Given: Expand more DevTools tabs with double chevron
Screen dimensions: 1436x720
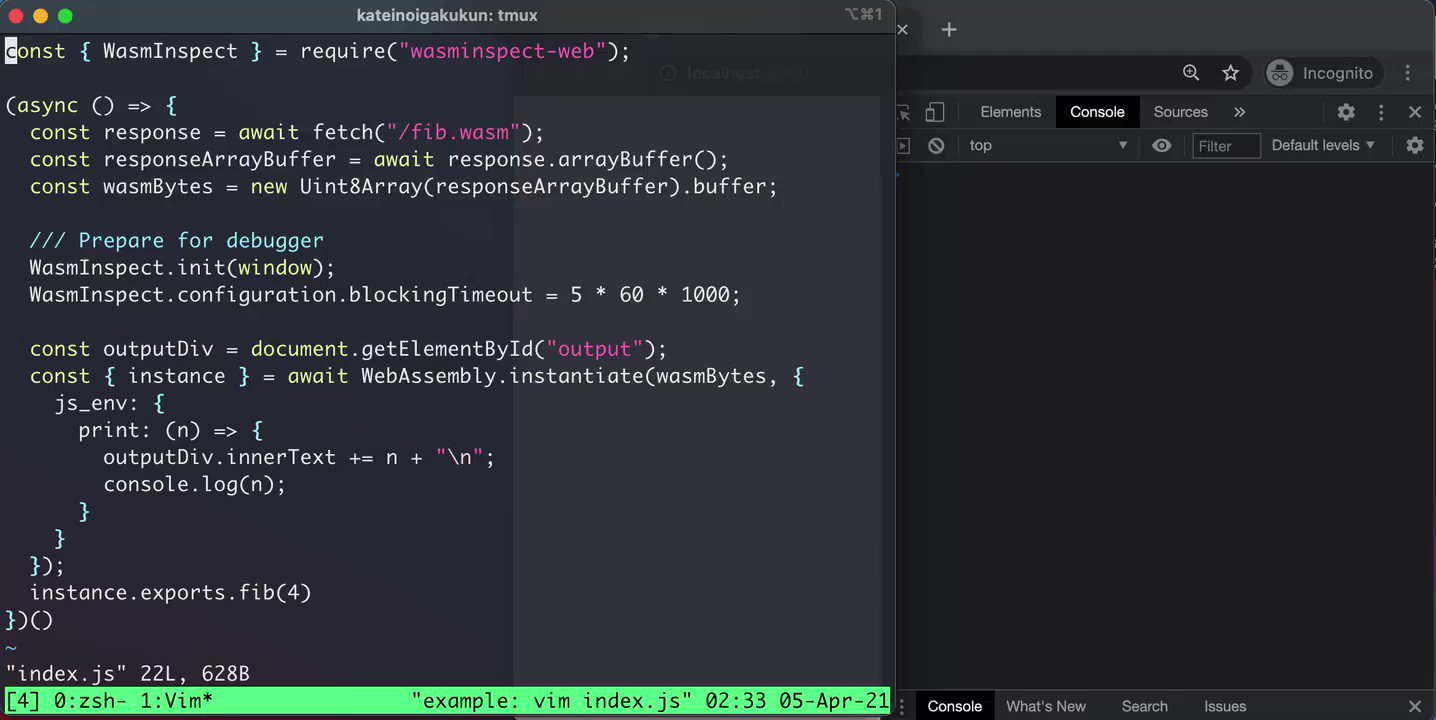Looking at the screenshot, I should pos(1239,112).
